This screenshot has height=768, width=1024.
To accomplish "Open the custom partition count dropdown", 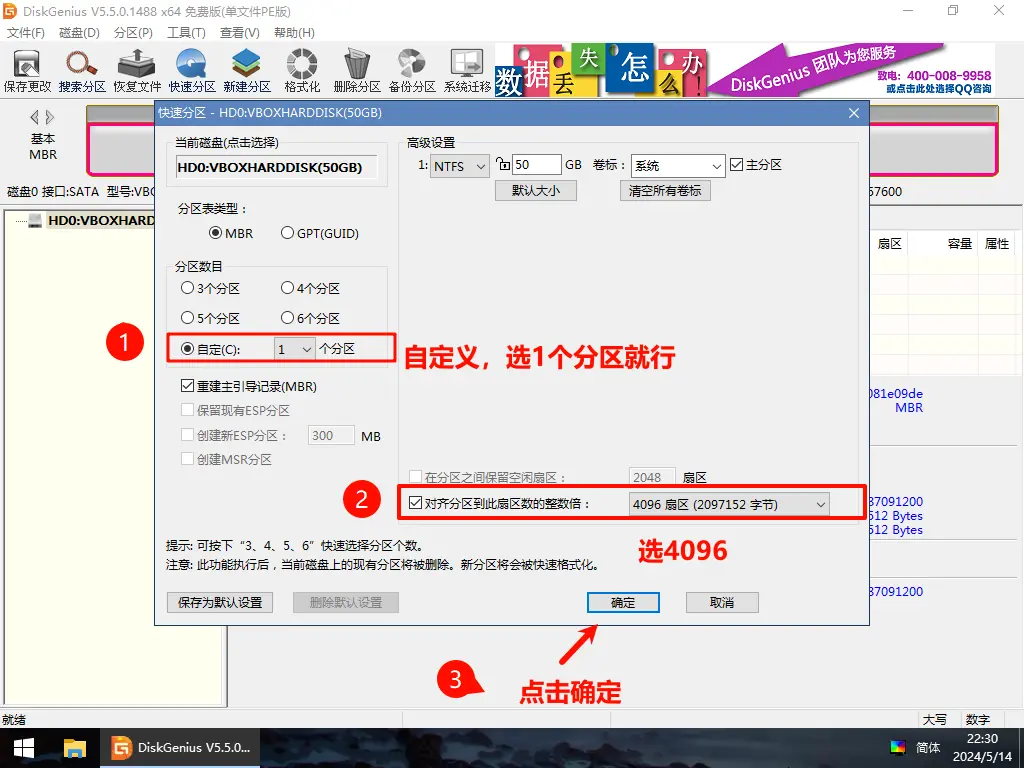I will coord(295,349).
